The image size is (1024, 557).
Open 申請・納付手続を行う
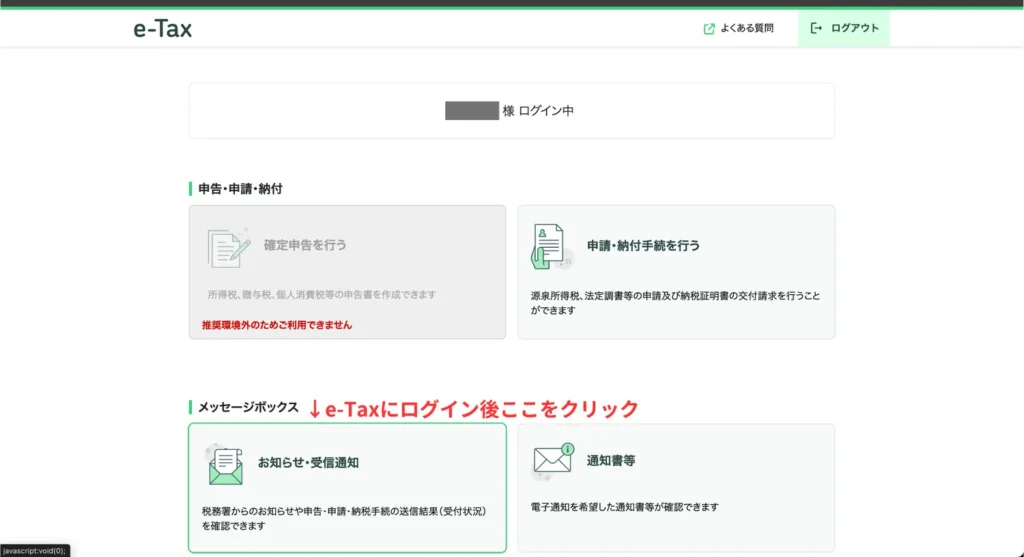tap(676, 272)
